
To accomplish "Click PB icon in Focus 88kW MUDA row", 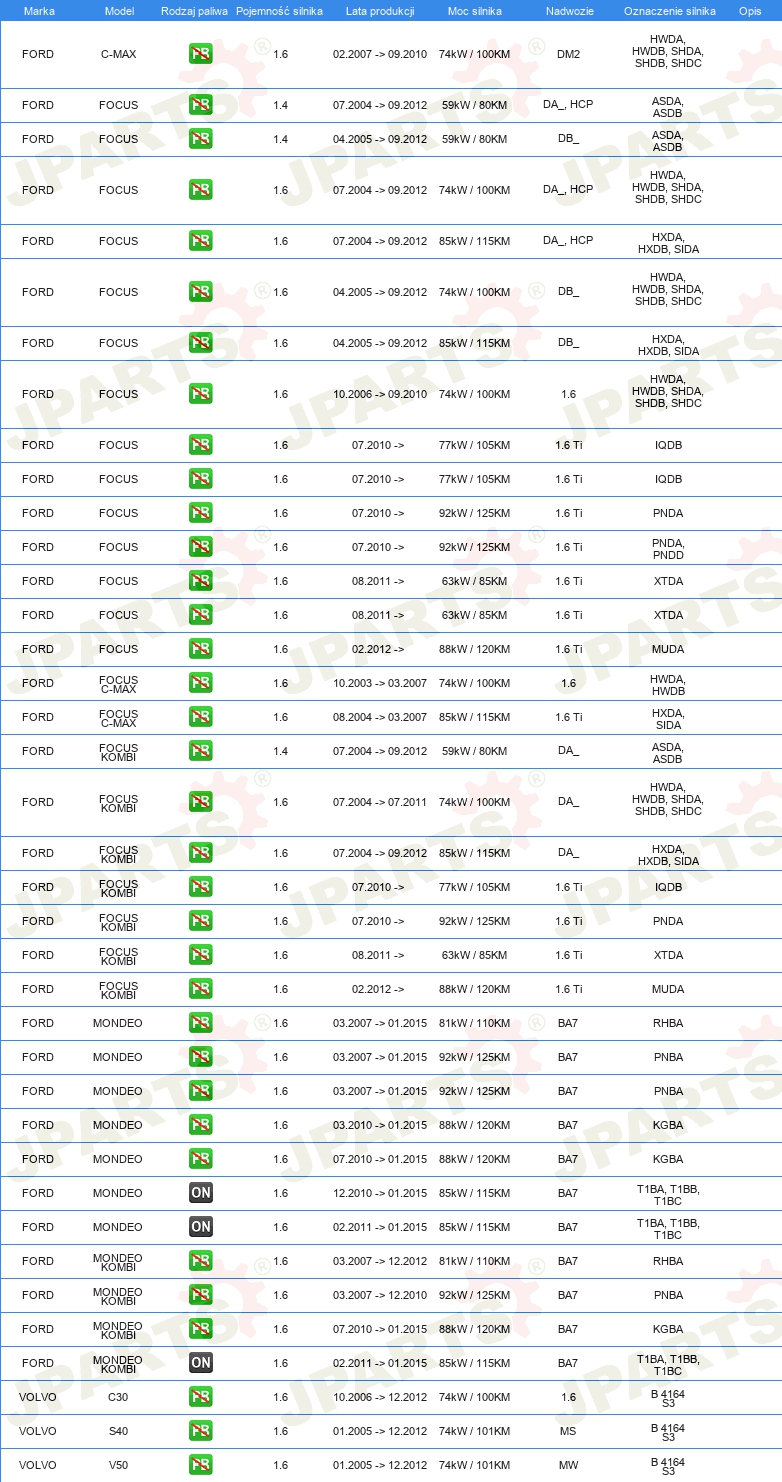I will [201, 649].
